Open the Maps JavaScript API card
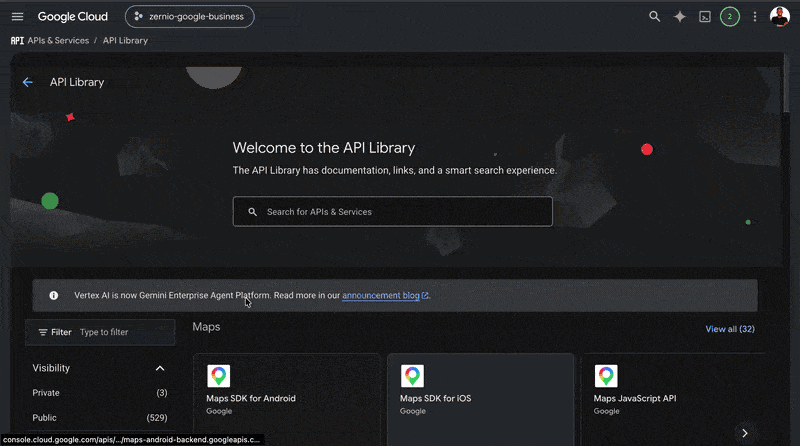The height and width of the screenshot is (446, 800). 674,400
